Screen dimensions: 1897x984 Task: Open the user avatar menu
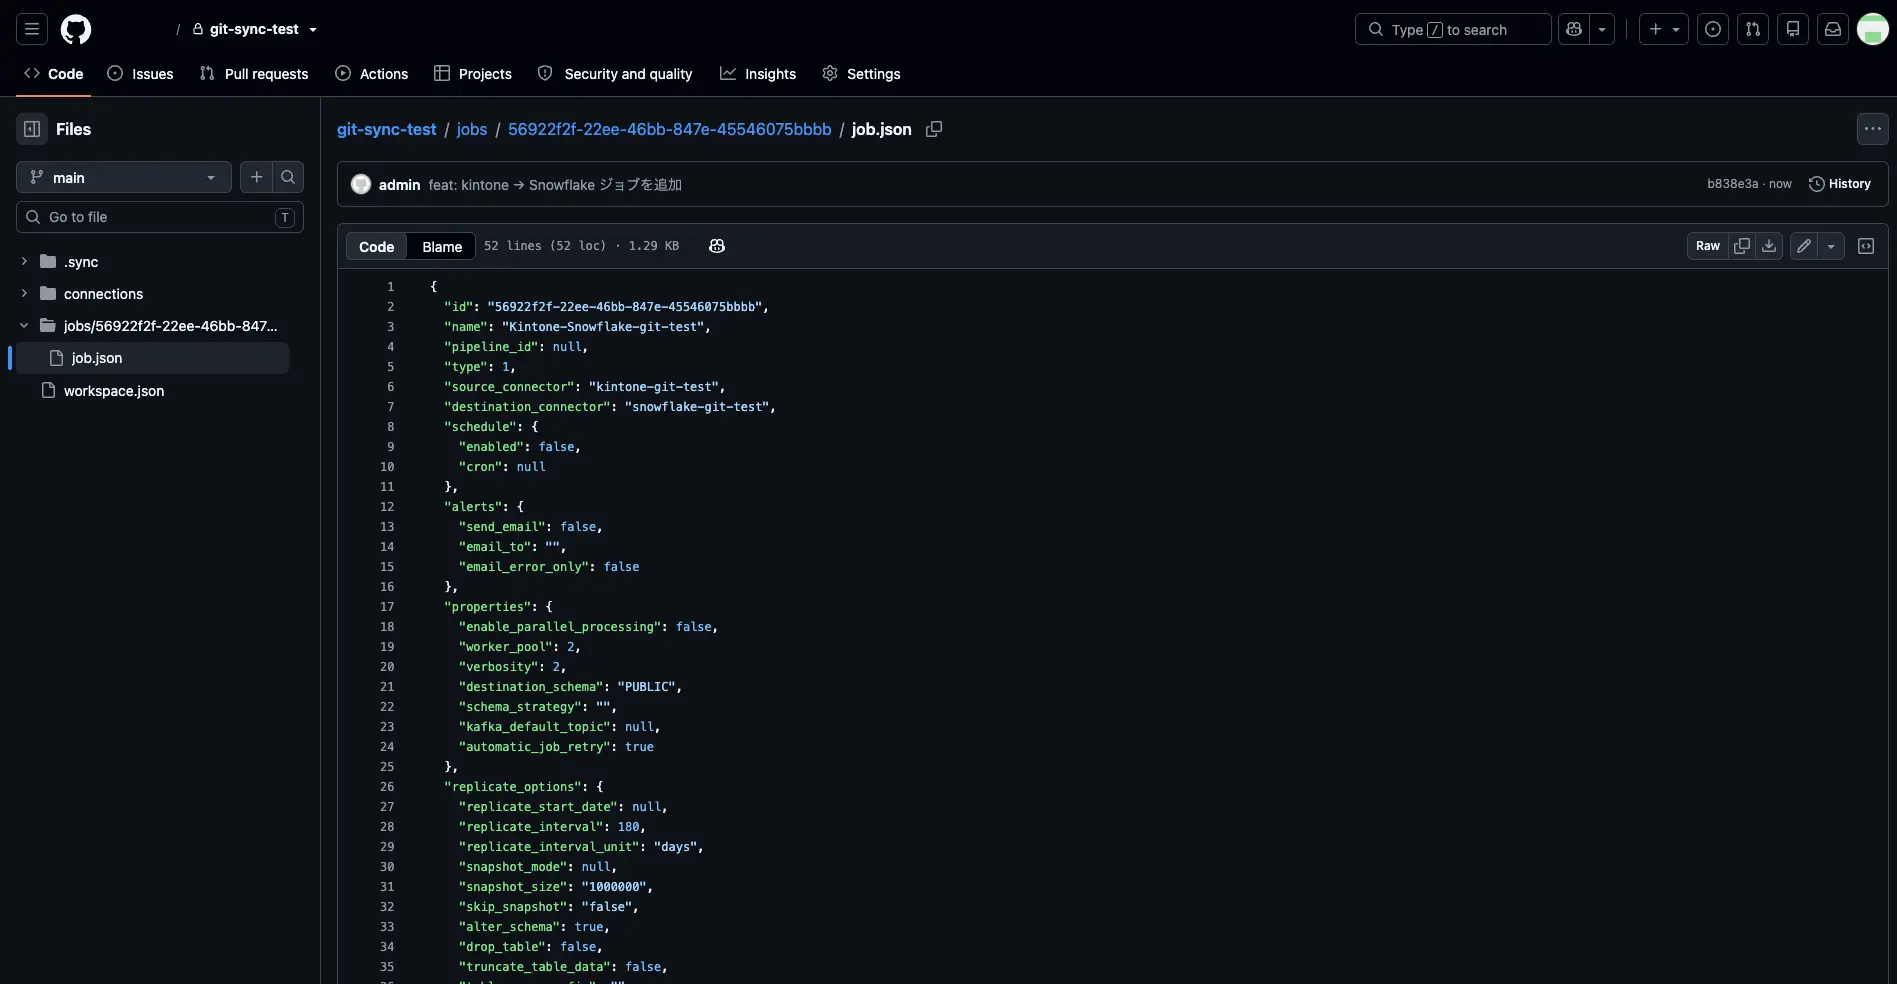[1873, 29]
